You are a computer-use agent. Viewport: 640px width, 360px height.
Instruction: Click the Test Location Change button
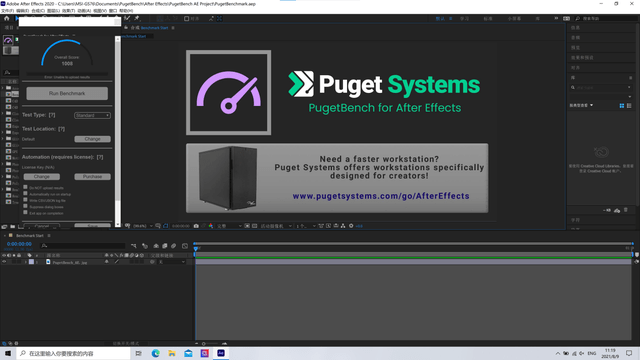tap(92, 139)
